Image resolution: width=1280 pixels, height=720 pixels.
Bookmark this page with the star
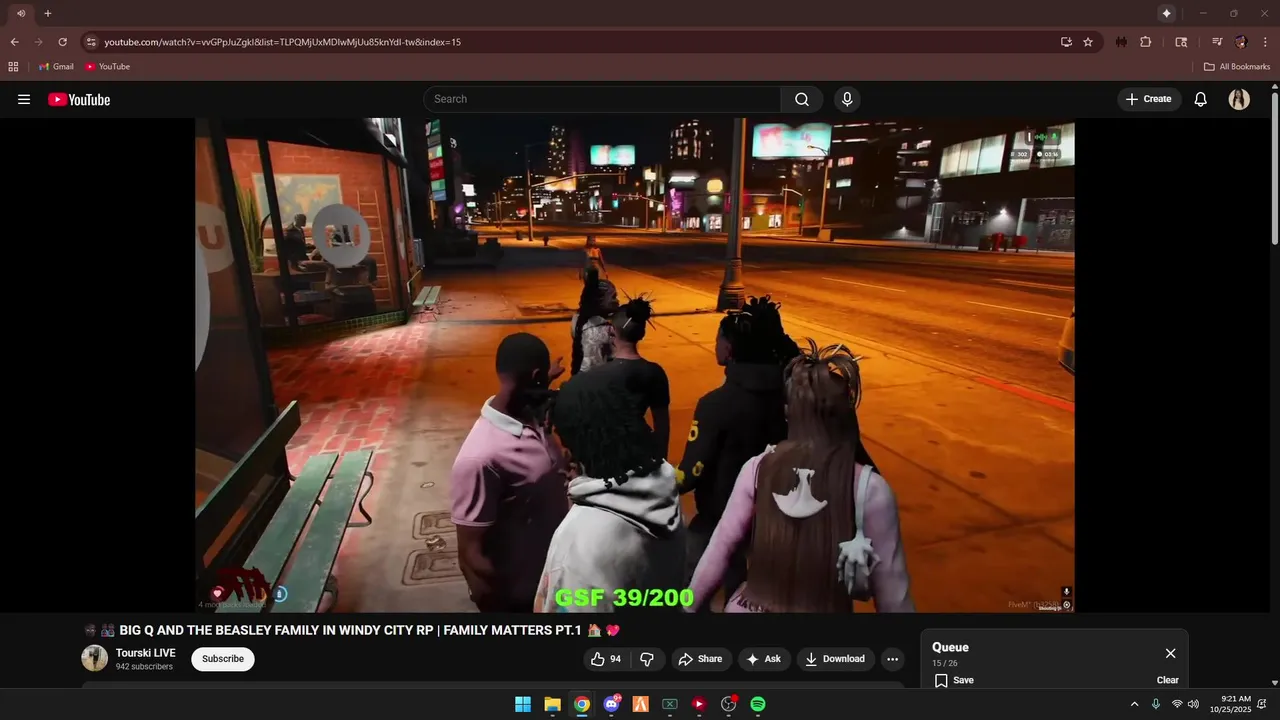coord(1088,42)
